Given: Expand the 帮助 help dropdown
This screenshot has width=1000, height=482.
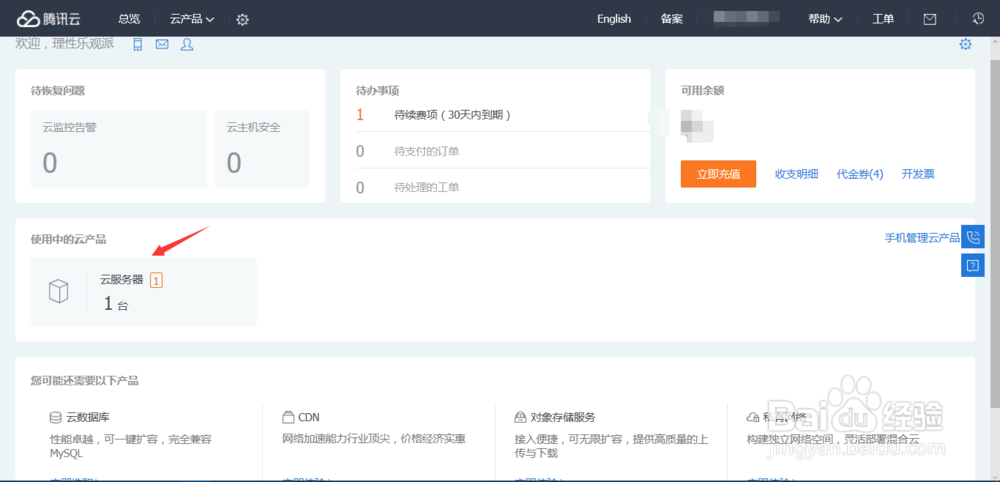Looking at the screenshot, I should (x=825, y=19).
